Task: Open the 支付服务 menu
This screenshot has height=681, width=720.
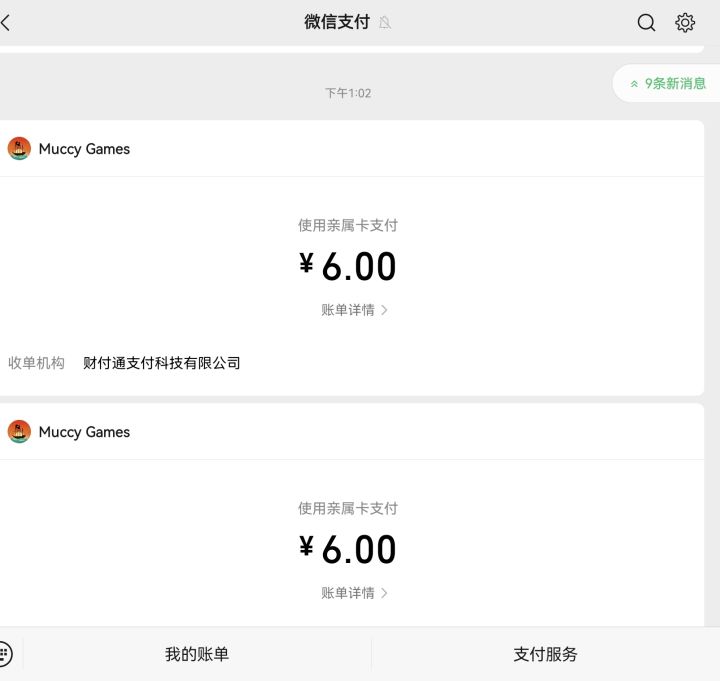Action: click(545, 655)
